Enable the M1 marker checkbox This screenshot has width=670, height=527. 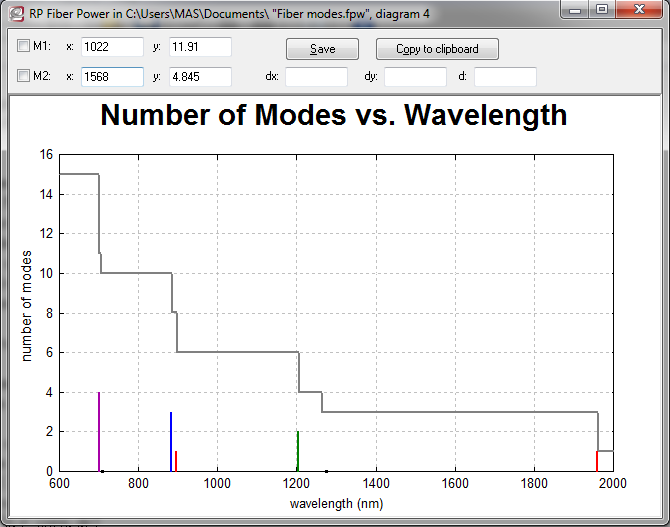click(x=24, y=46)
